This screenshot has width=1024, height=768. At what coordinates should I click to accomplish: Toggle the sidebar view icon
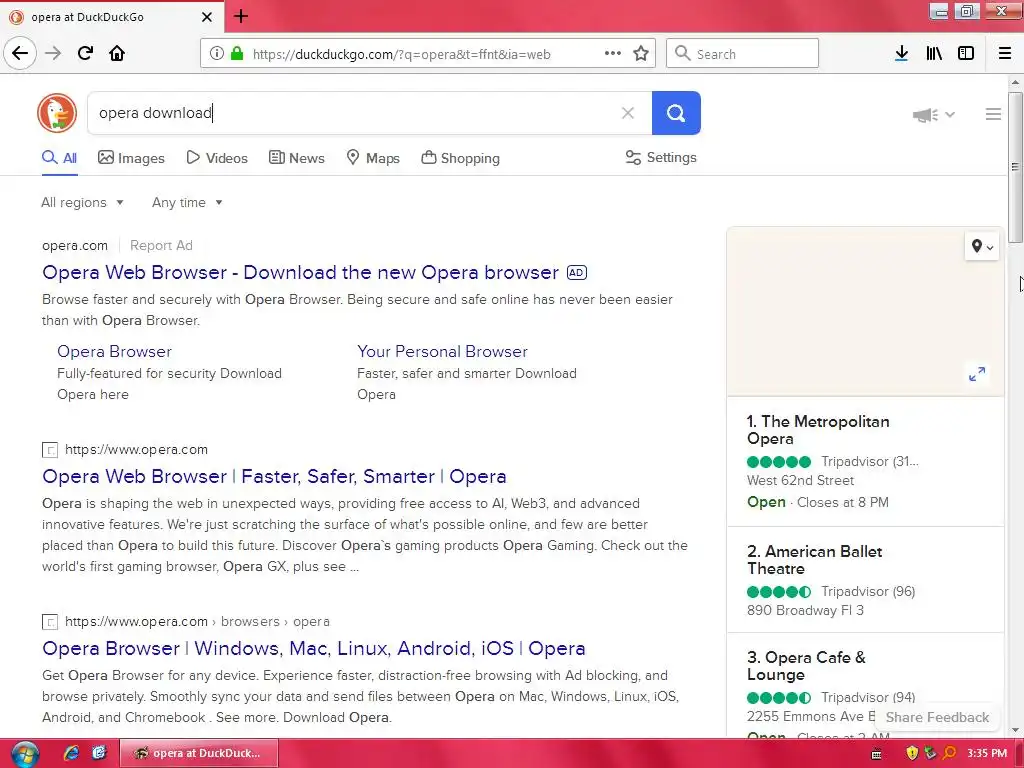[966, 54]
